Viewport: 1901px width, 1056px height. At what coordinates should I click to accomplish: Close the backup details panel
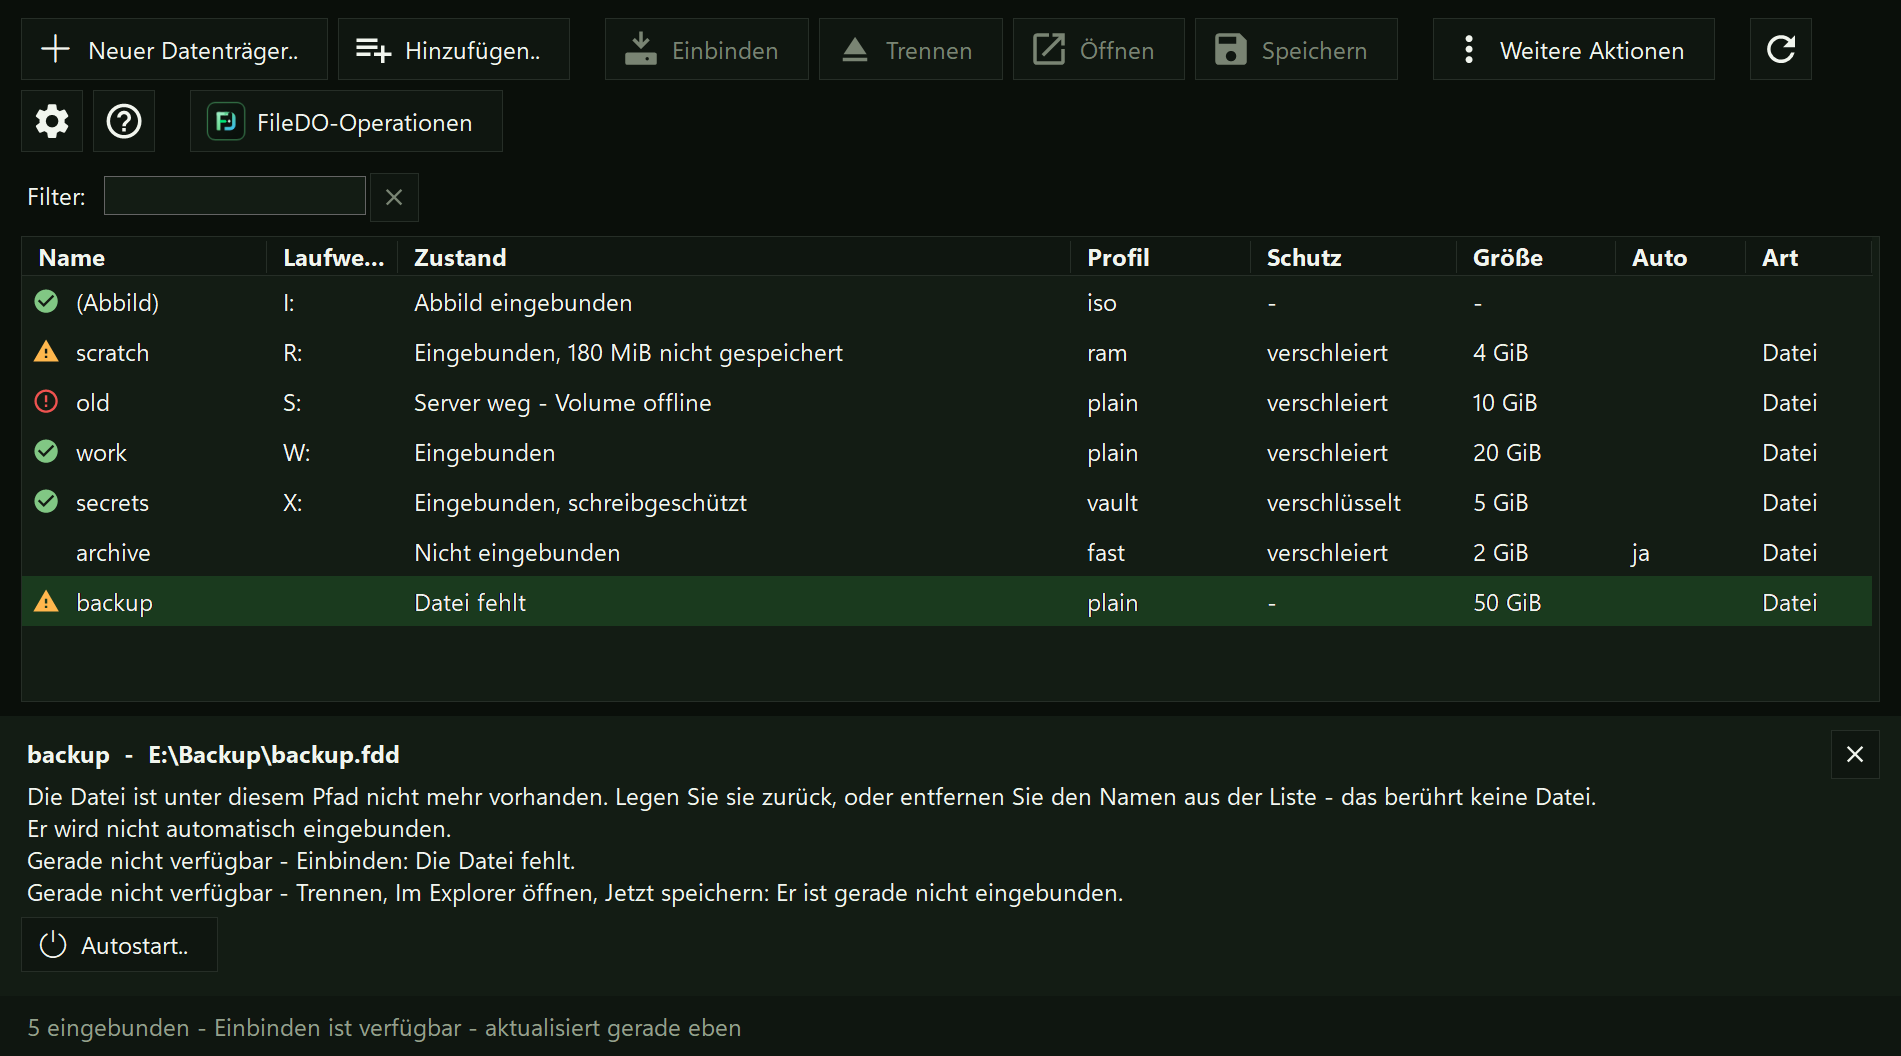coord(1854,754)
